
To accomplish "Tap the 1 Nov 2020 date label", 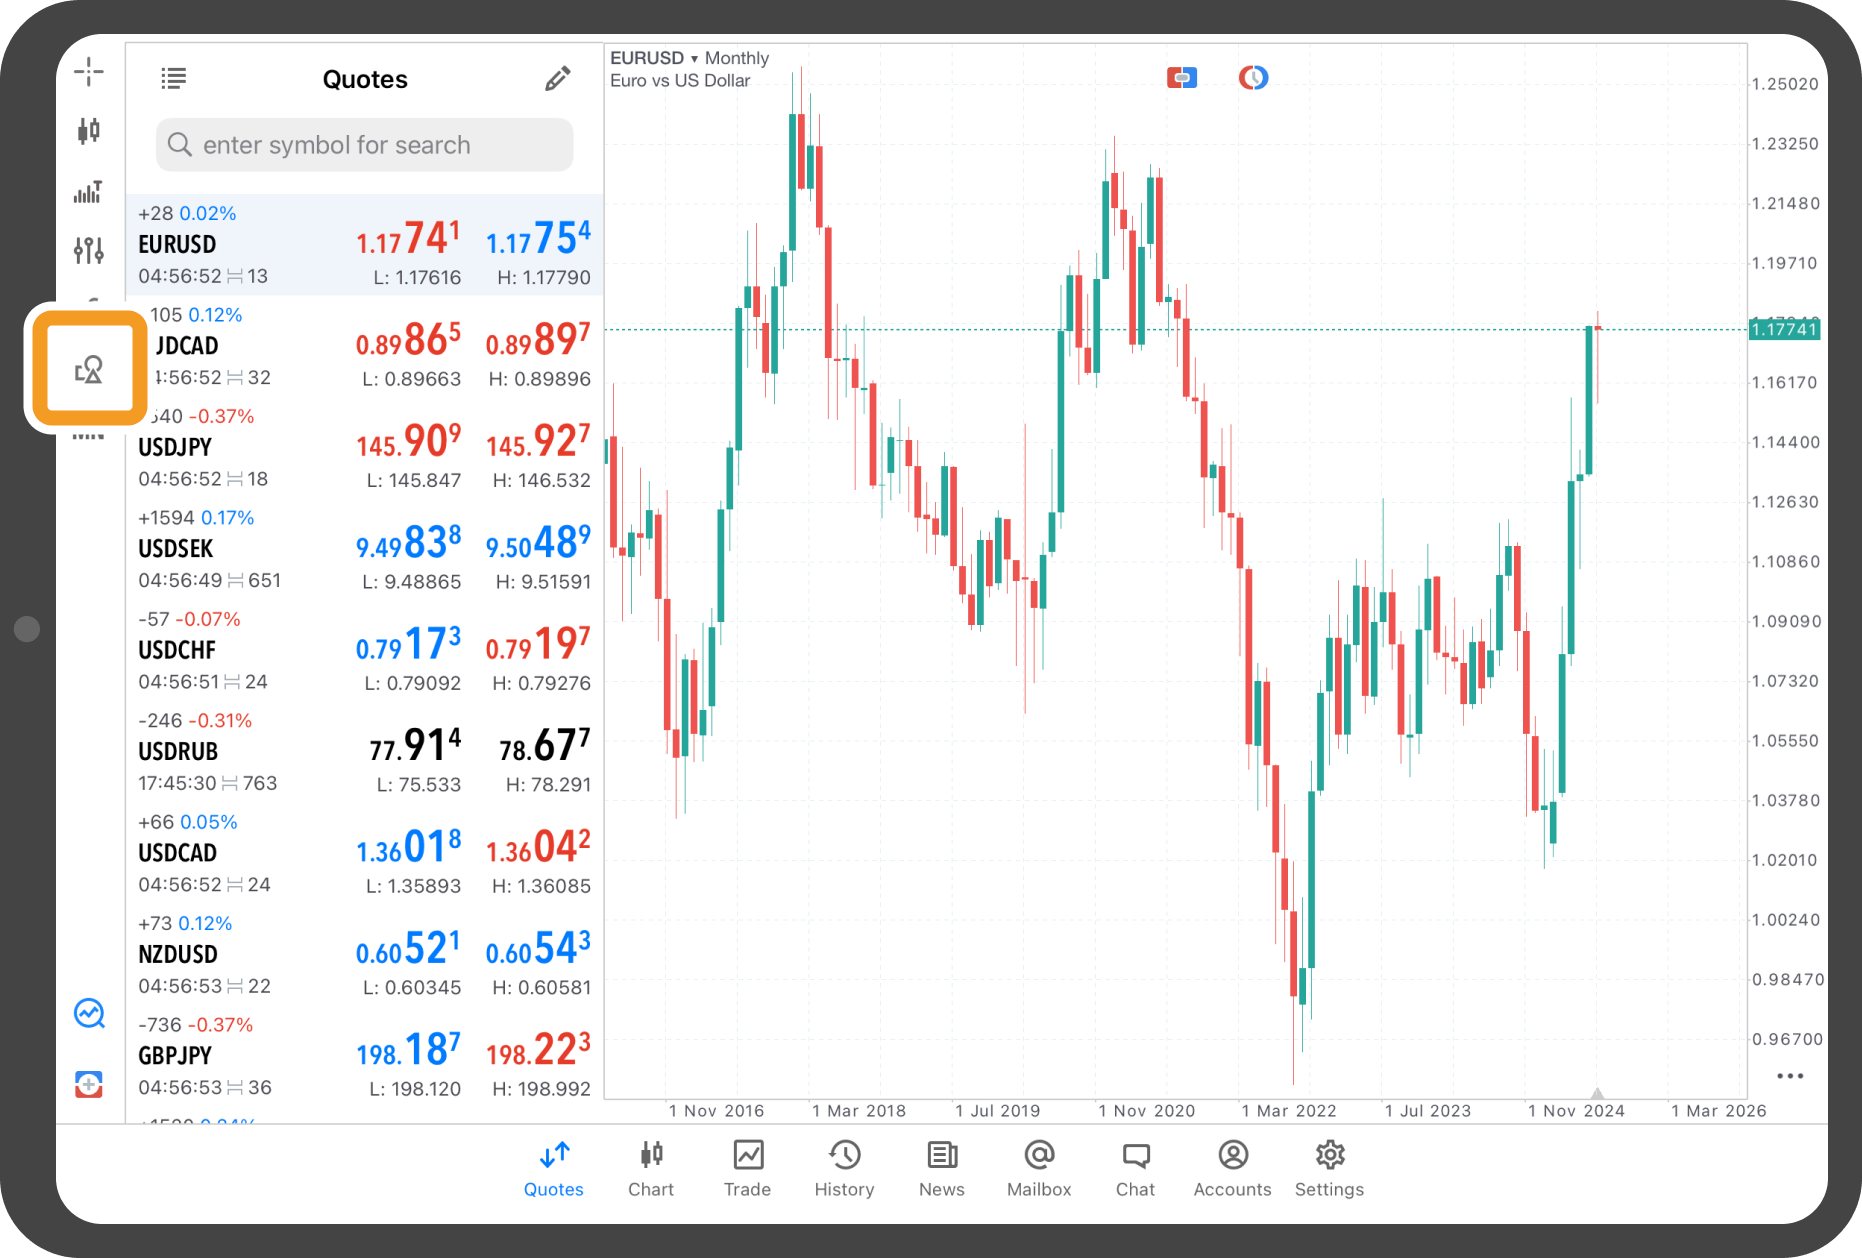I will pos(1146,1111).
